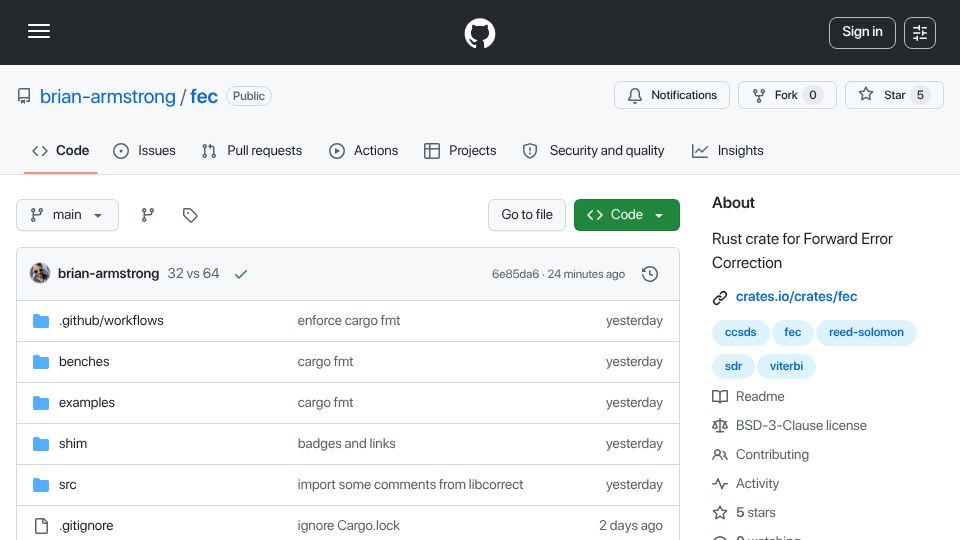Open 'enforce cargo fmt' commit message
This screenshot has height=540, width=960.
(349, 320)
